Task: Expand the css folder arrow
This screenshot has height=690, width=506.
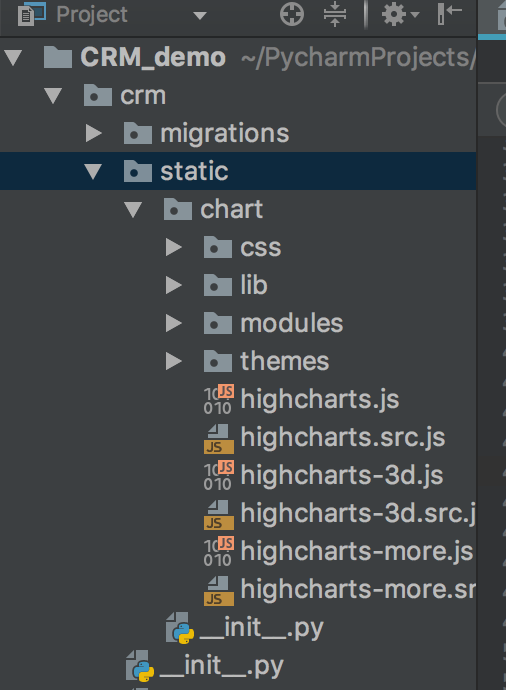Action: (174, 247)
